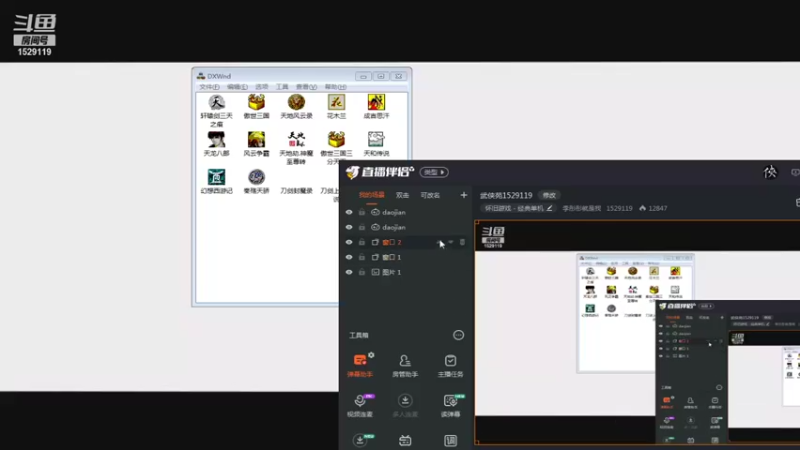Open settings gear on 弹幕助手 tool
Viewport: 800px width, 450px height.
[x=371, y=355]
